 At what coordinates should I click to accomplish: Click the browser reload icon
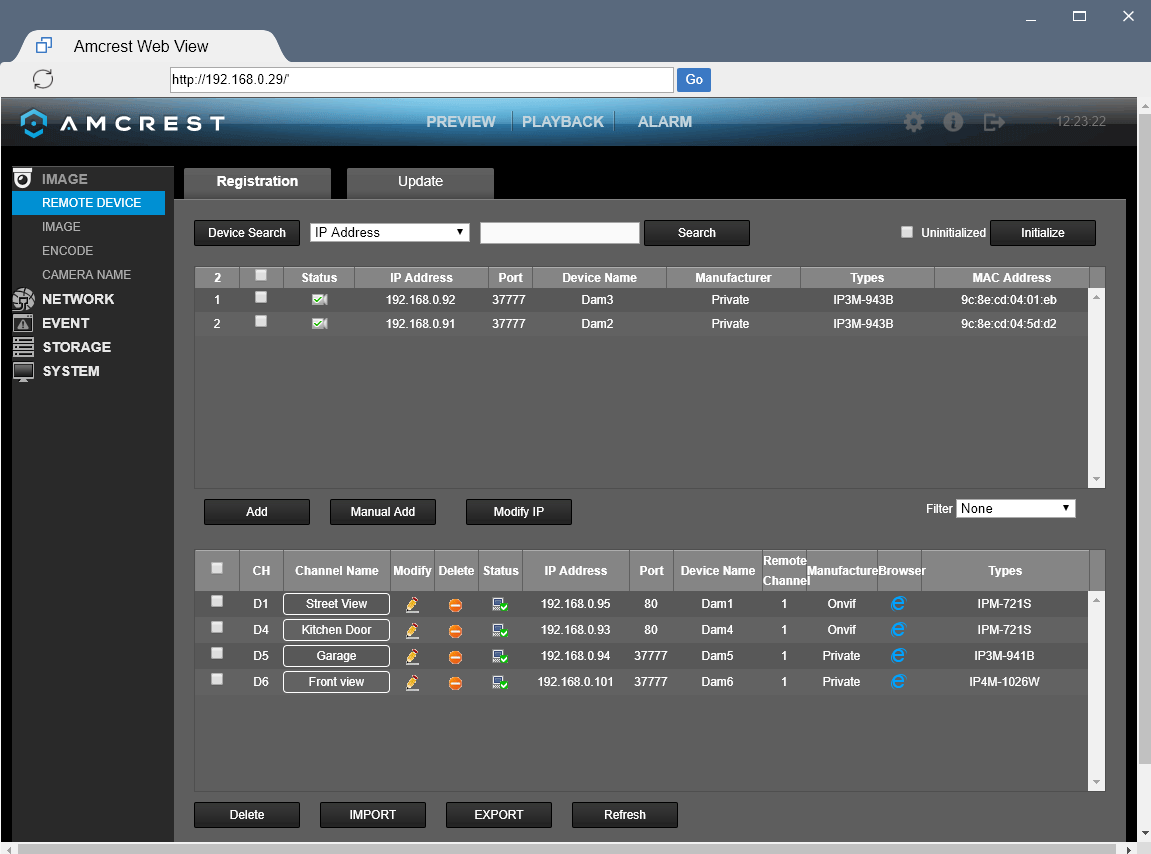[x=43, y=79]
